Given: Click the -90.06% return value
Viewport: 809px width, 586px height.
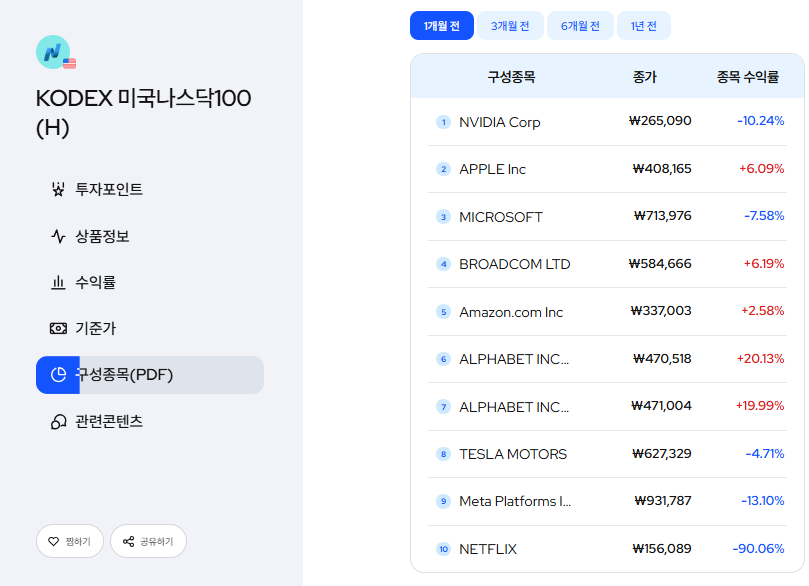Looking at the screenshot, I should (x=758, y=548).
